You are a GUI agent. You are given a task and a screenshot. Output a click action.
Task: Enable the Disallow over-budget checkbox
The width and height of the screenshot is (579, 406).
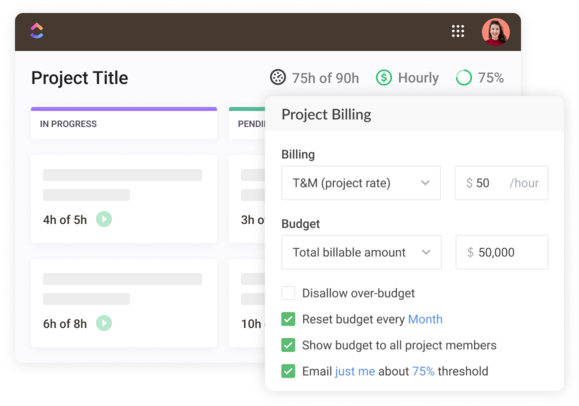coord(288,293)
